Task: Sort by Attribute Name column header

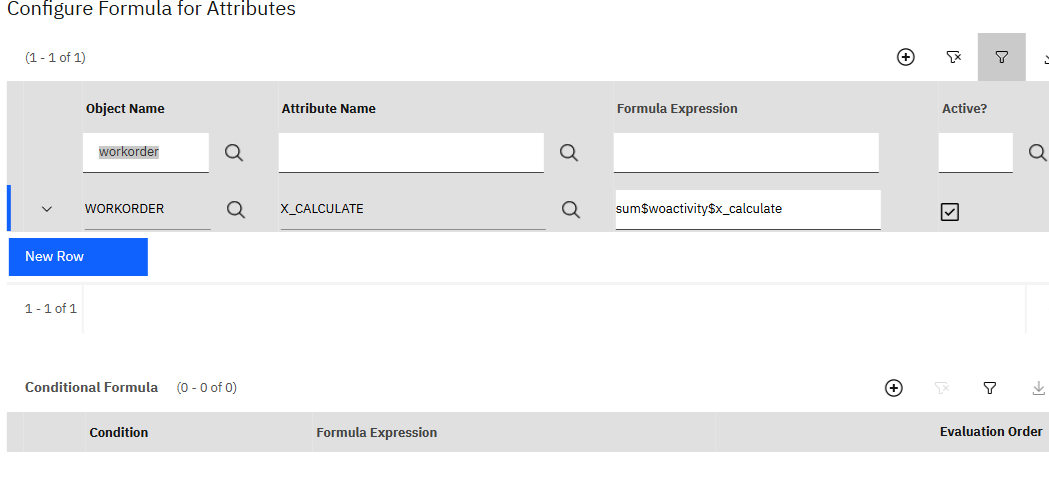Action: tap(328, 108)
